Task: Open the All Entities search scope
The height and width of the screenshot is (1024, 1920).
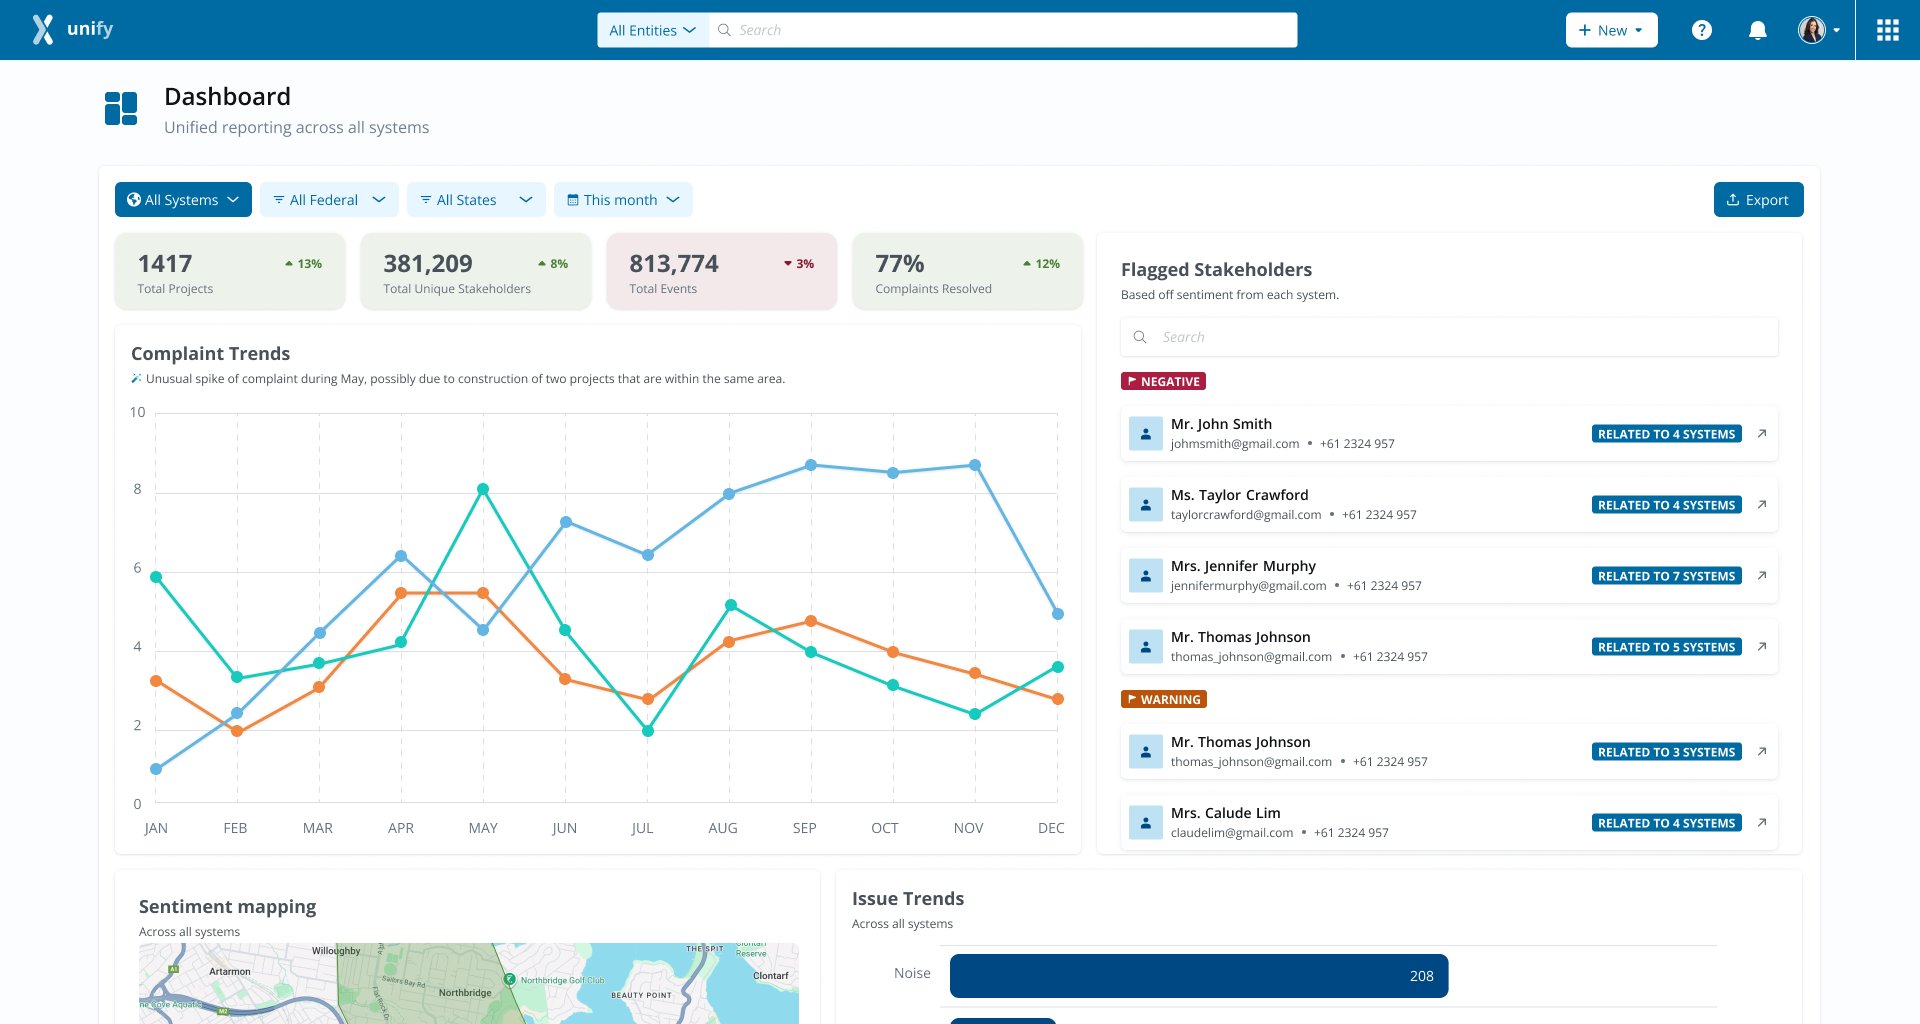Action: coord(653,30)
